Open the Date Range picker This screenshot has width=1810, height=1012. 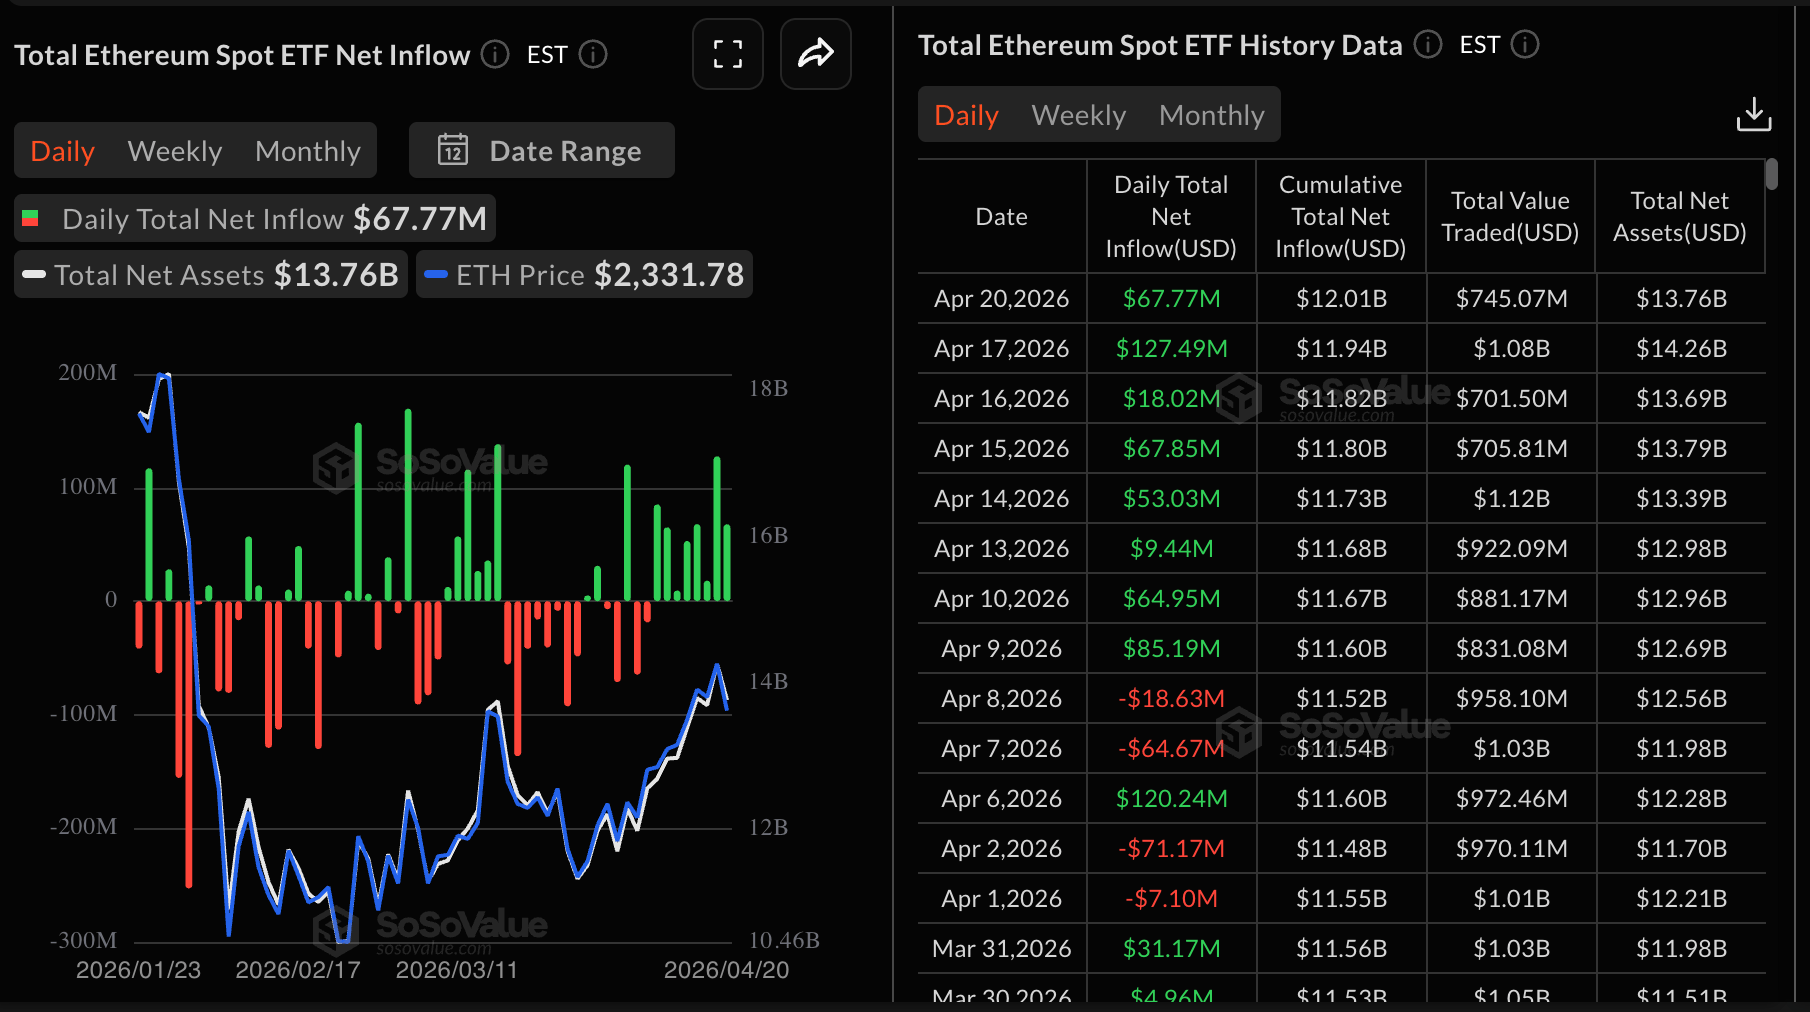(542, 150)
